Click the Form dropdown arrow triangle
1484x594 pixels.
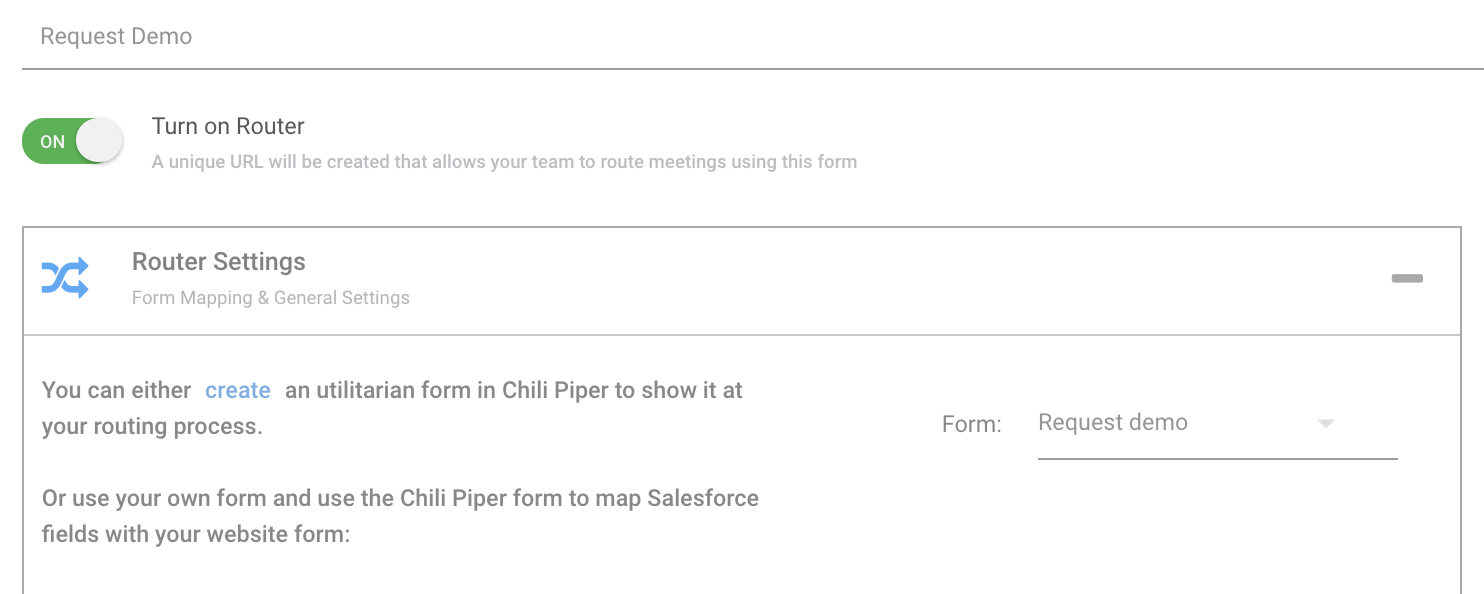tap(1326, 424)
